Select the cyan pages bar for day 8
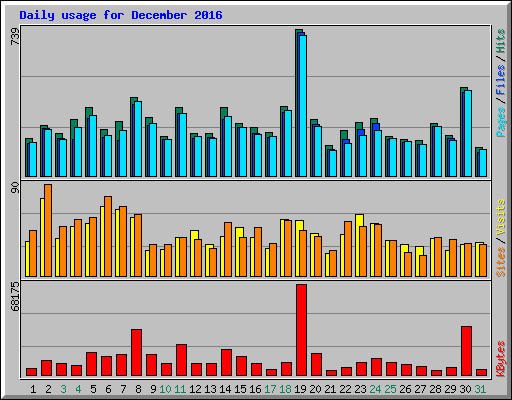512x400 pixels. (x=138, y=139)
